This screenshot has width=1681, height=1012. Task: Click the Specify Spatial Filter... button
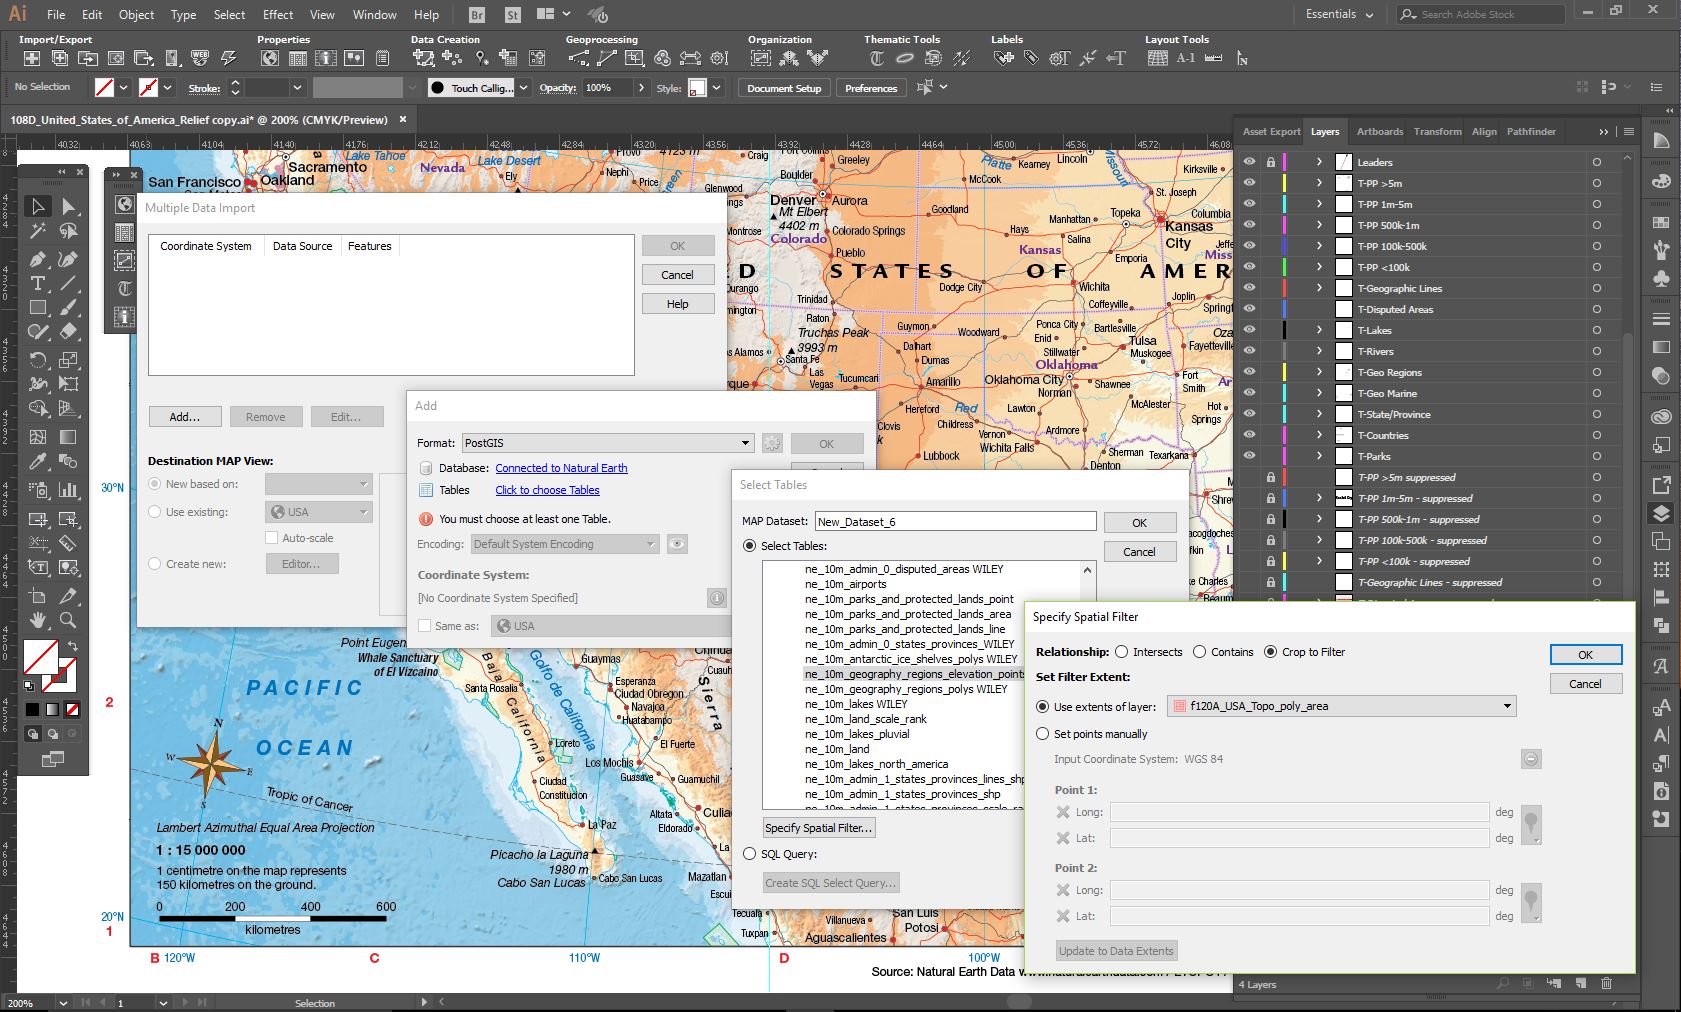click(x=819, y=828)
